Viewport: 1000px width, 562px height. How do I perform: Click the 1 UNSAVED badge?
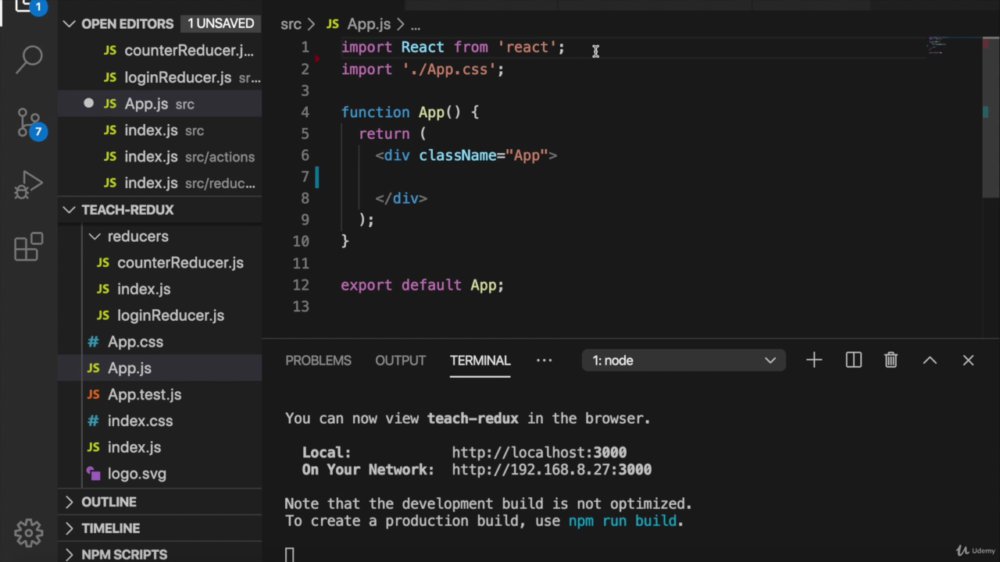(x=221, y=24)
